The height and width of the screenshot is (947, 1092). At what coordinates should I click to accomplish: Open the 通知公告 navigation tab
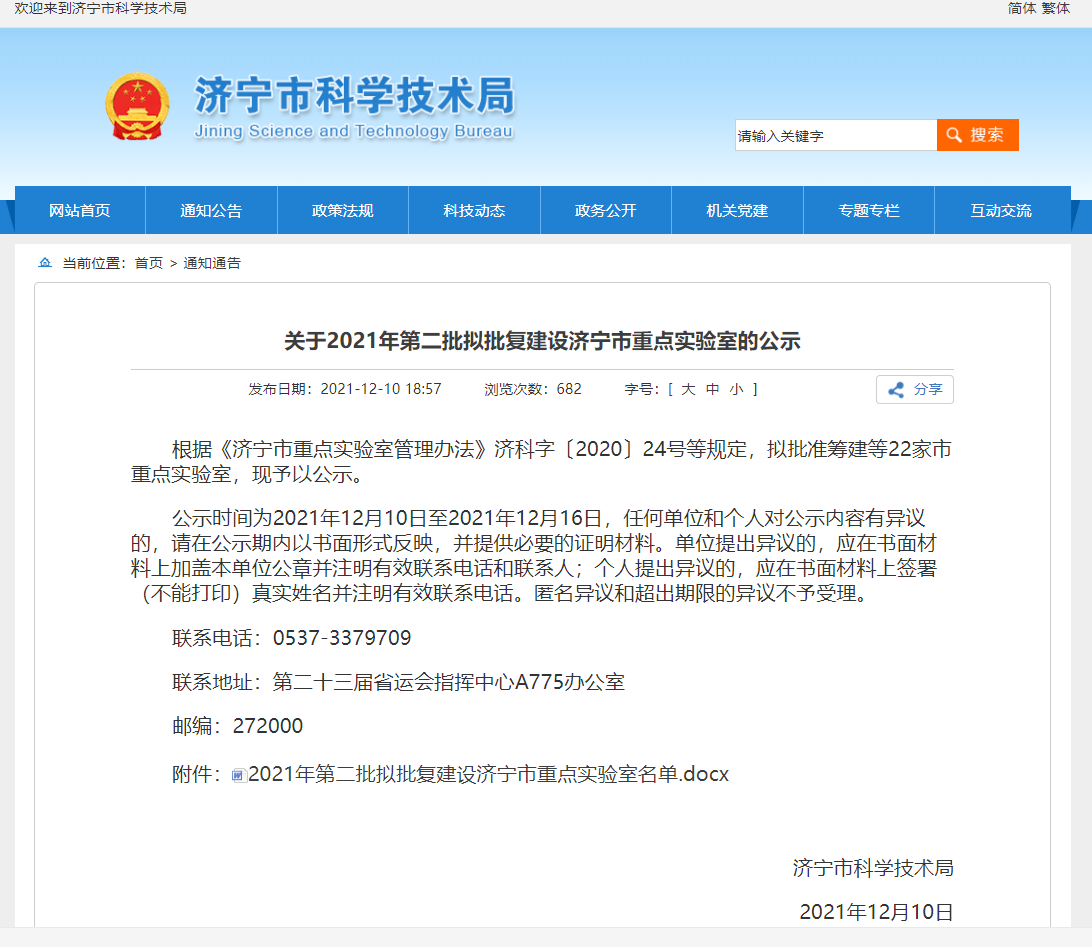211,210
